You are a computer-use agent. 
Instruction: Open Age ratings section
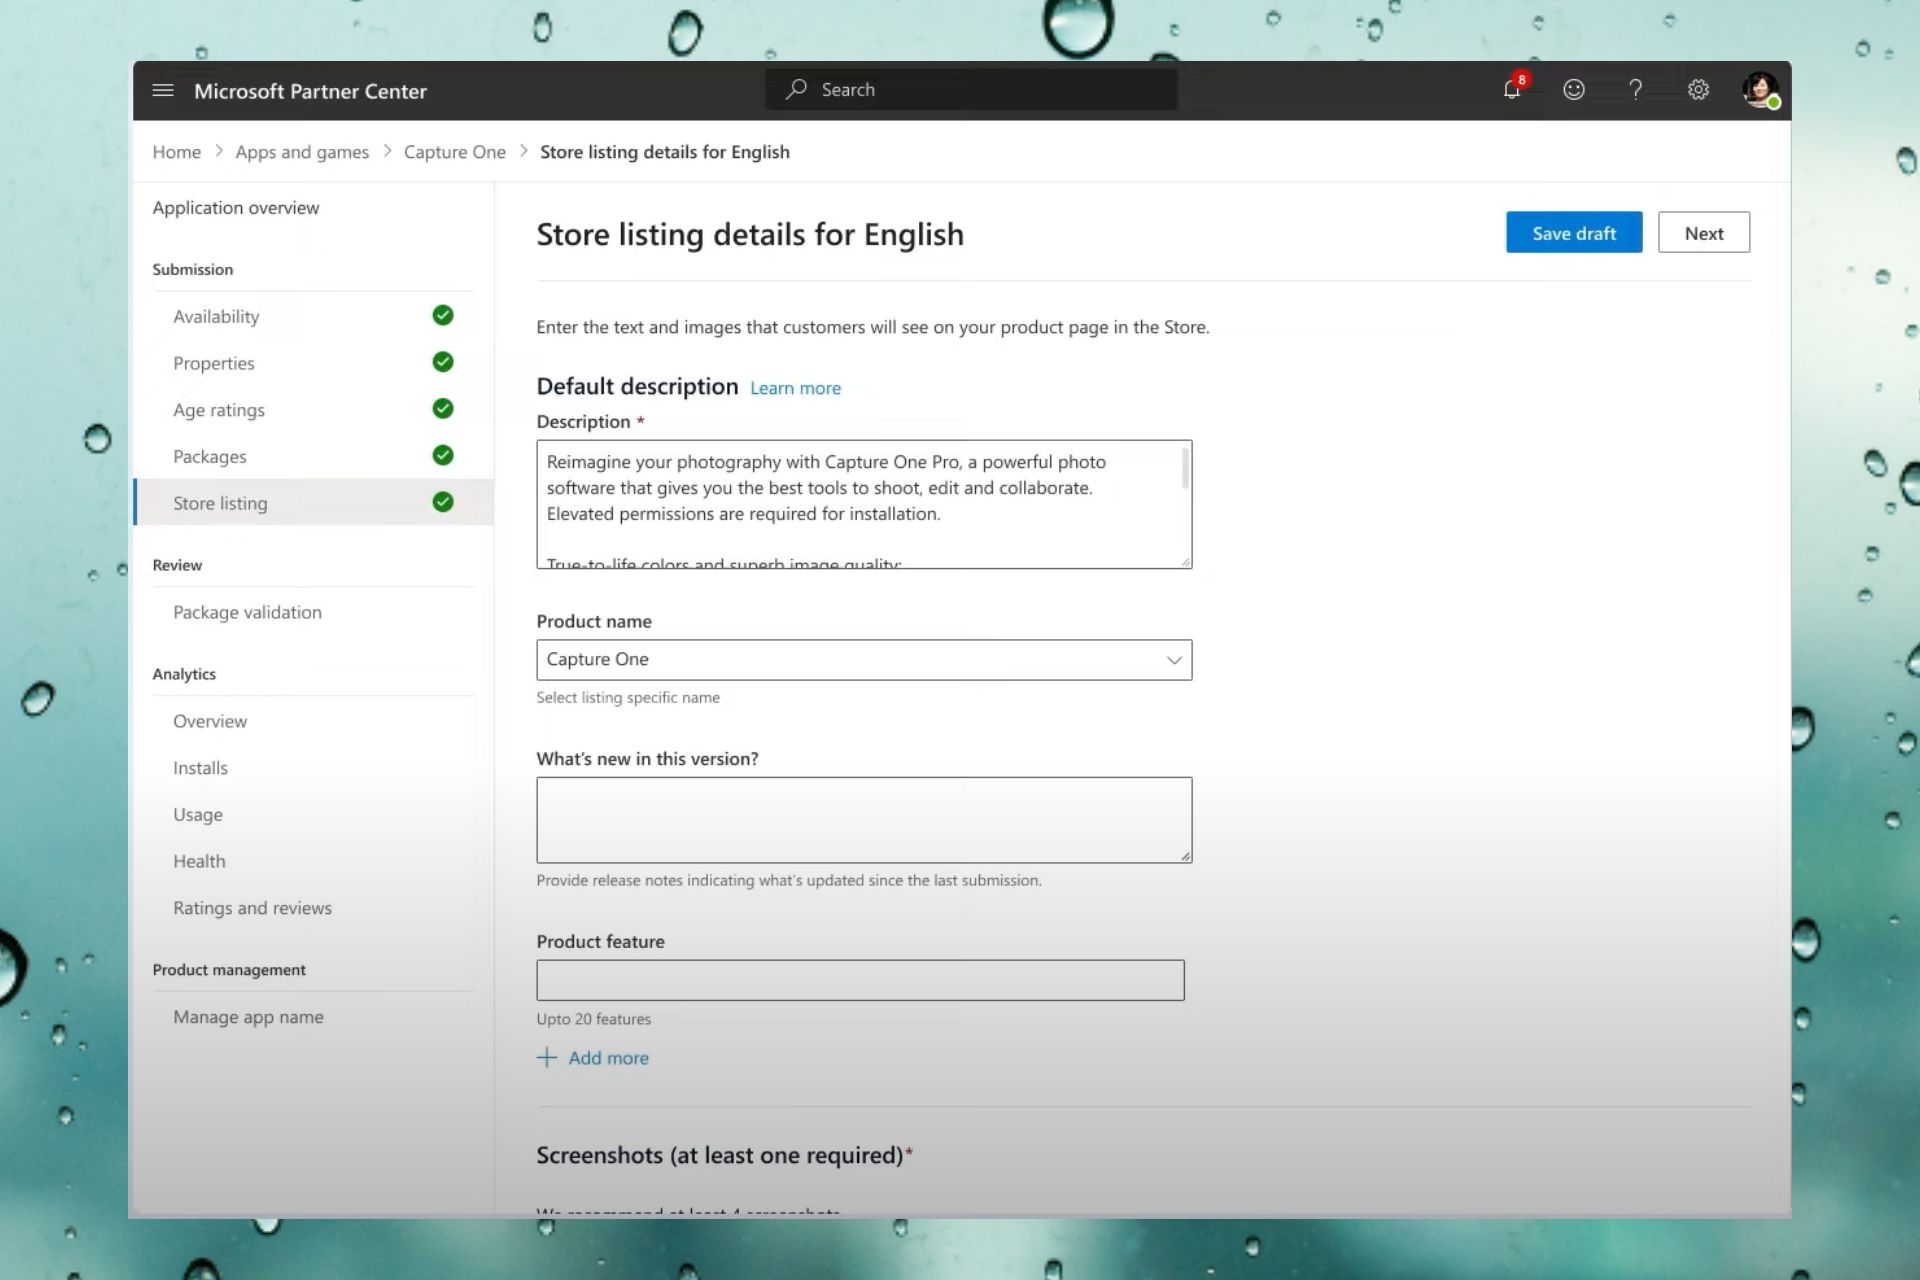pyautogui.click(x=219, y=410)
